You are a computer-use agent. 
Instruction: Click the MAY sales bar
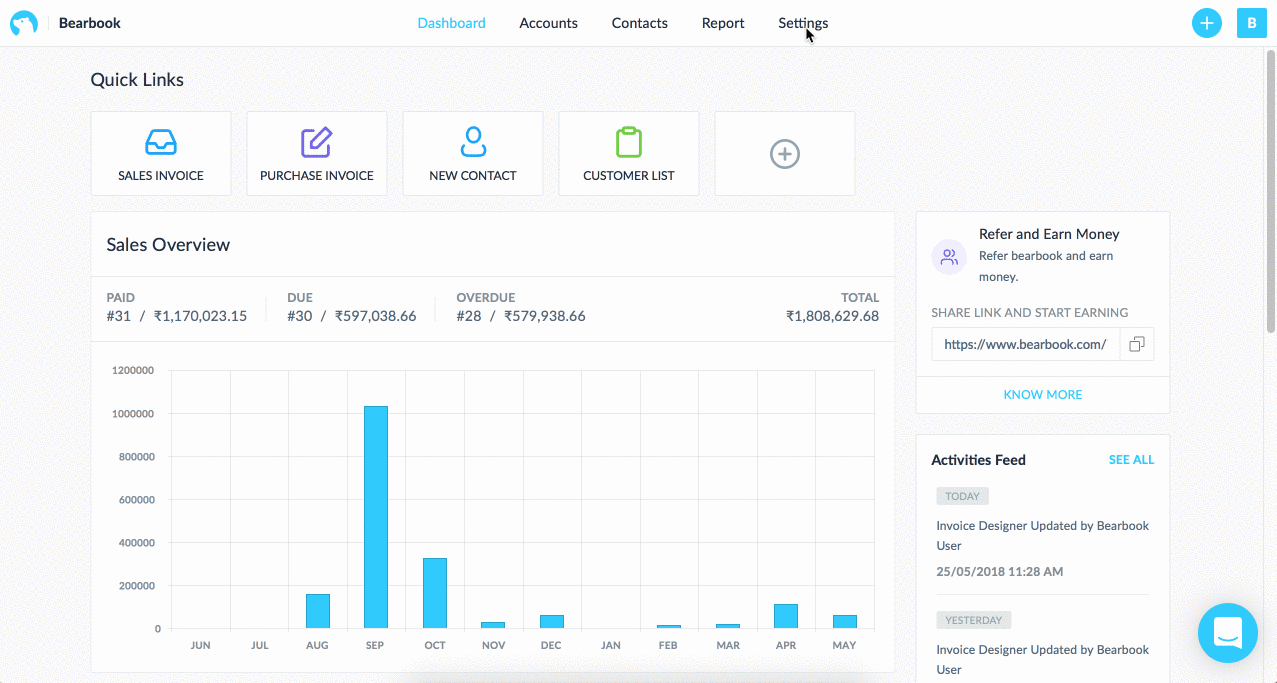845,622
